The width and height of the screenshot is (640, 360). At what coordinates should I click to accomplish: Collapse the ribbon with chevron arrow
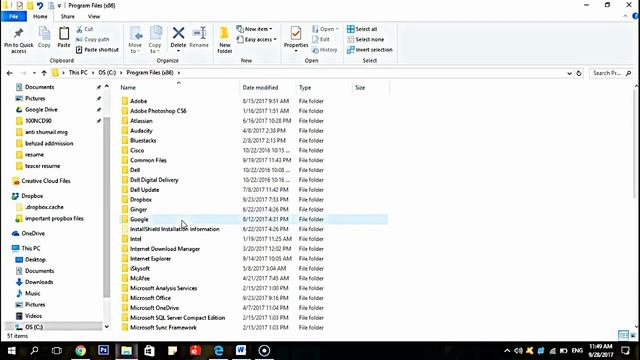625,16
